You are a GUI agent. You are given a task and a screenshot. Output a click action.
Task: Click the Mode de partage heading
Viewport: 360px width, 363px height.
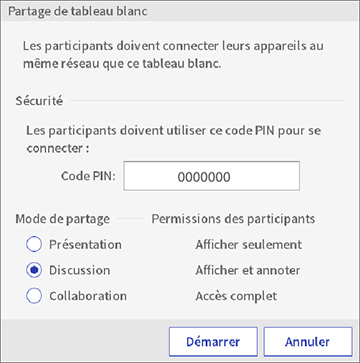(x=62, y=219)
